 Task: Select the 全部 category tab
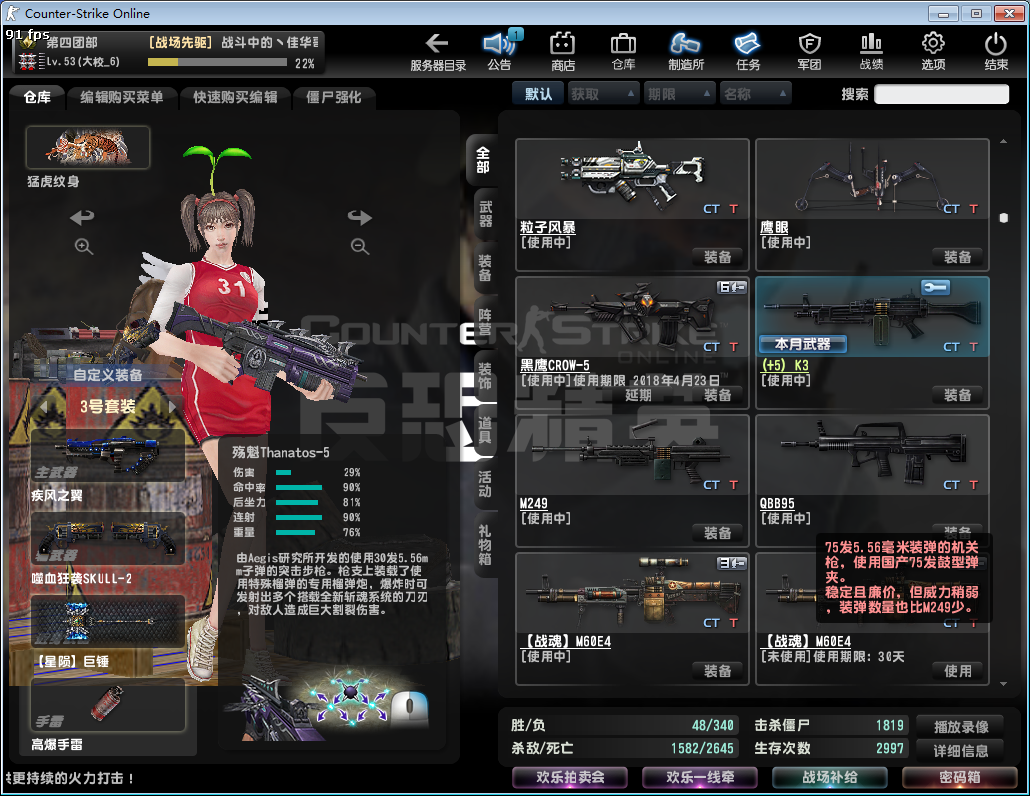click(483, 160)
